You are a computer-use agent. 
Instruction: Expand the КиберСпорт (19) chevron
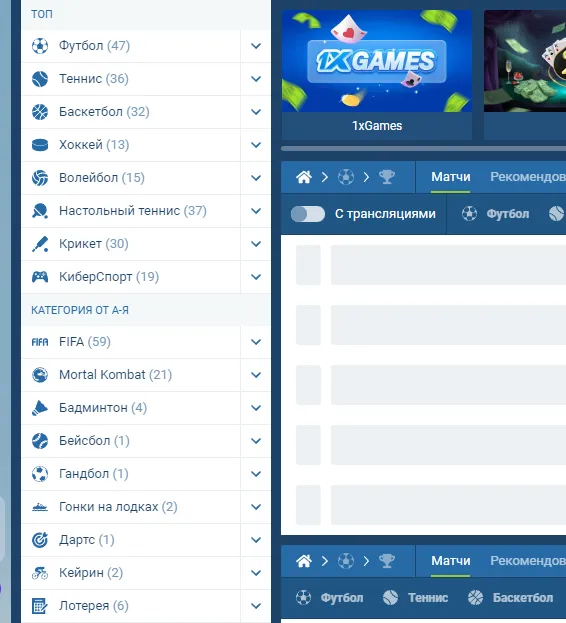pyautogui.click(x=256, y=277)
